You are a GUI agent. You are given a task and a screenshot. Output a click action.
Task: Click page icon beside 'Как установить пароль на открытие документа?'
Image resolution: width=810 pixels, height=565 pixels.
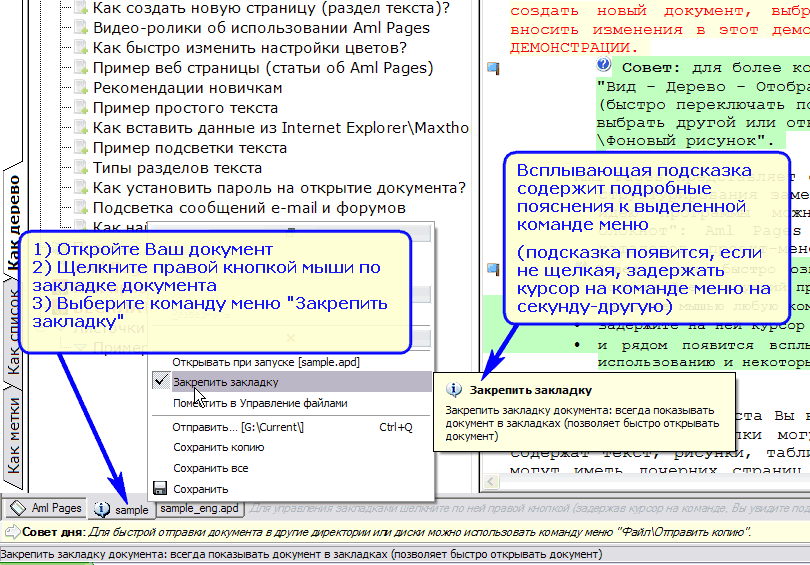pos(81,187)
